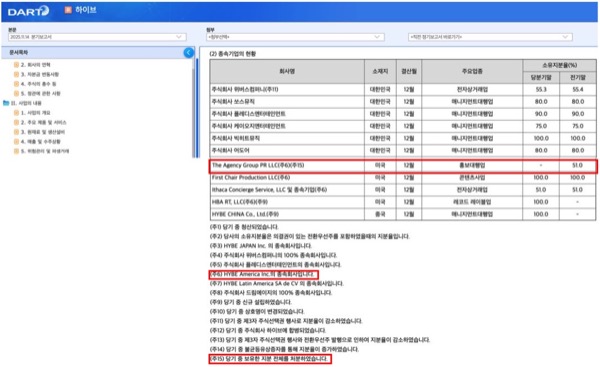The image size is (600, 367).
Task: Click the icon beside the 하이브 title
Action: [x=68, y=10]
